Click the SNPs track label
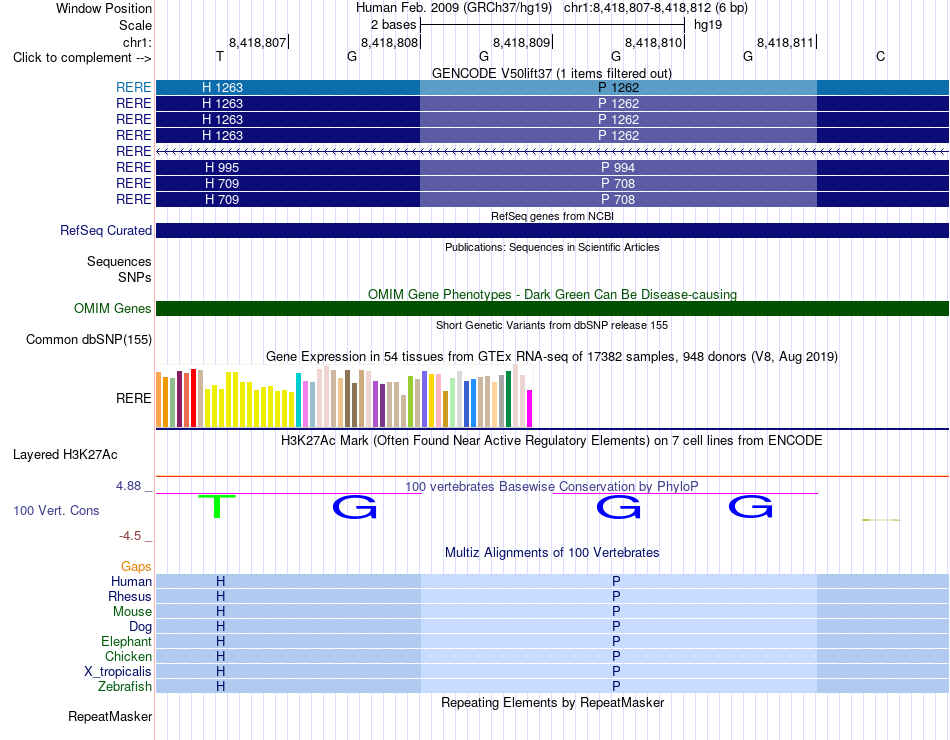Screen dimensions: 950x740 coord(135,277)
